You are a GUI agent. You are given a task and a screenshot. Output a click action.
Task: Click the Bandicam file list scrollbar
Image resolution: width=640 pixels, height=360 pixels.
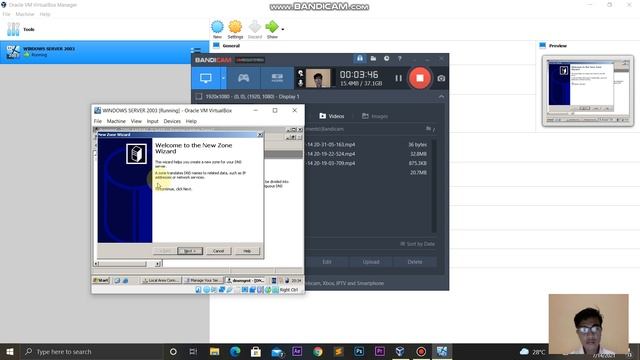tap(434, 186)
